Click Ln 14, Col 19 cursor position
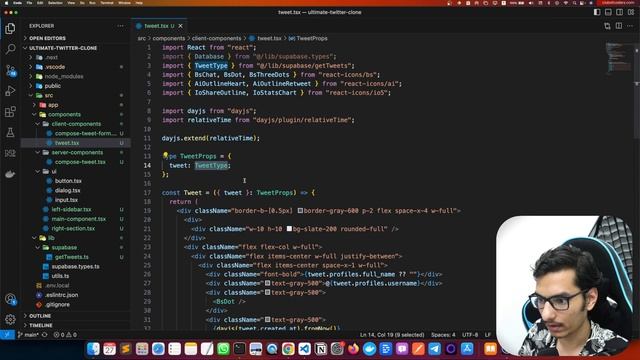This screenshot has width=640, height=360. pos(392,335)
